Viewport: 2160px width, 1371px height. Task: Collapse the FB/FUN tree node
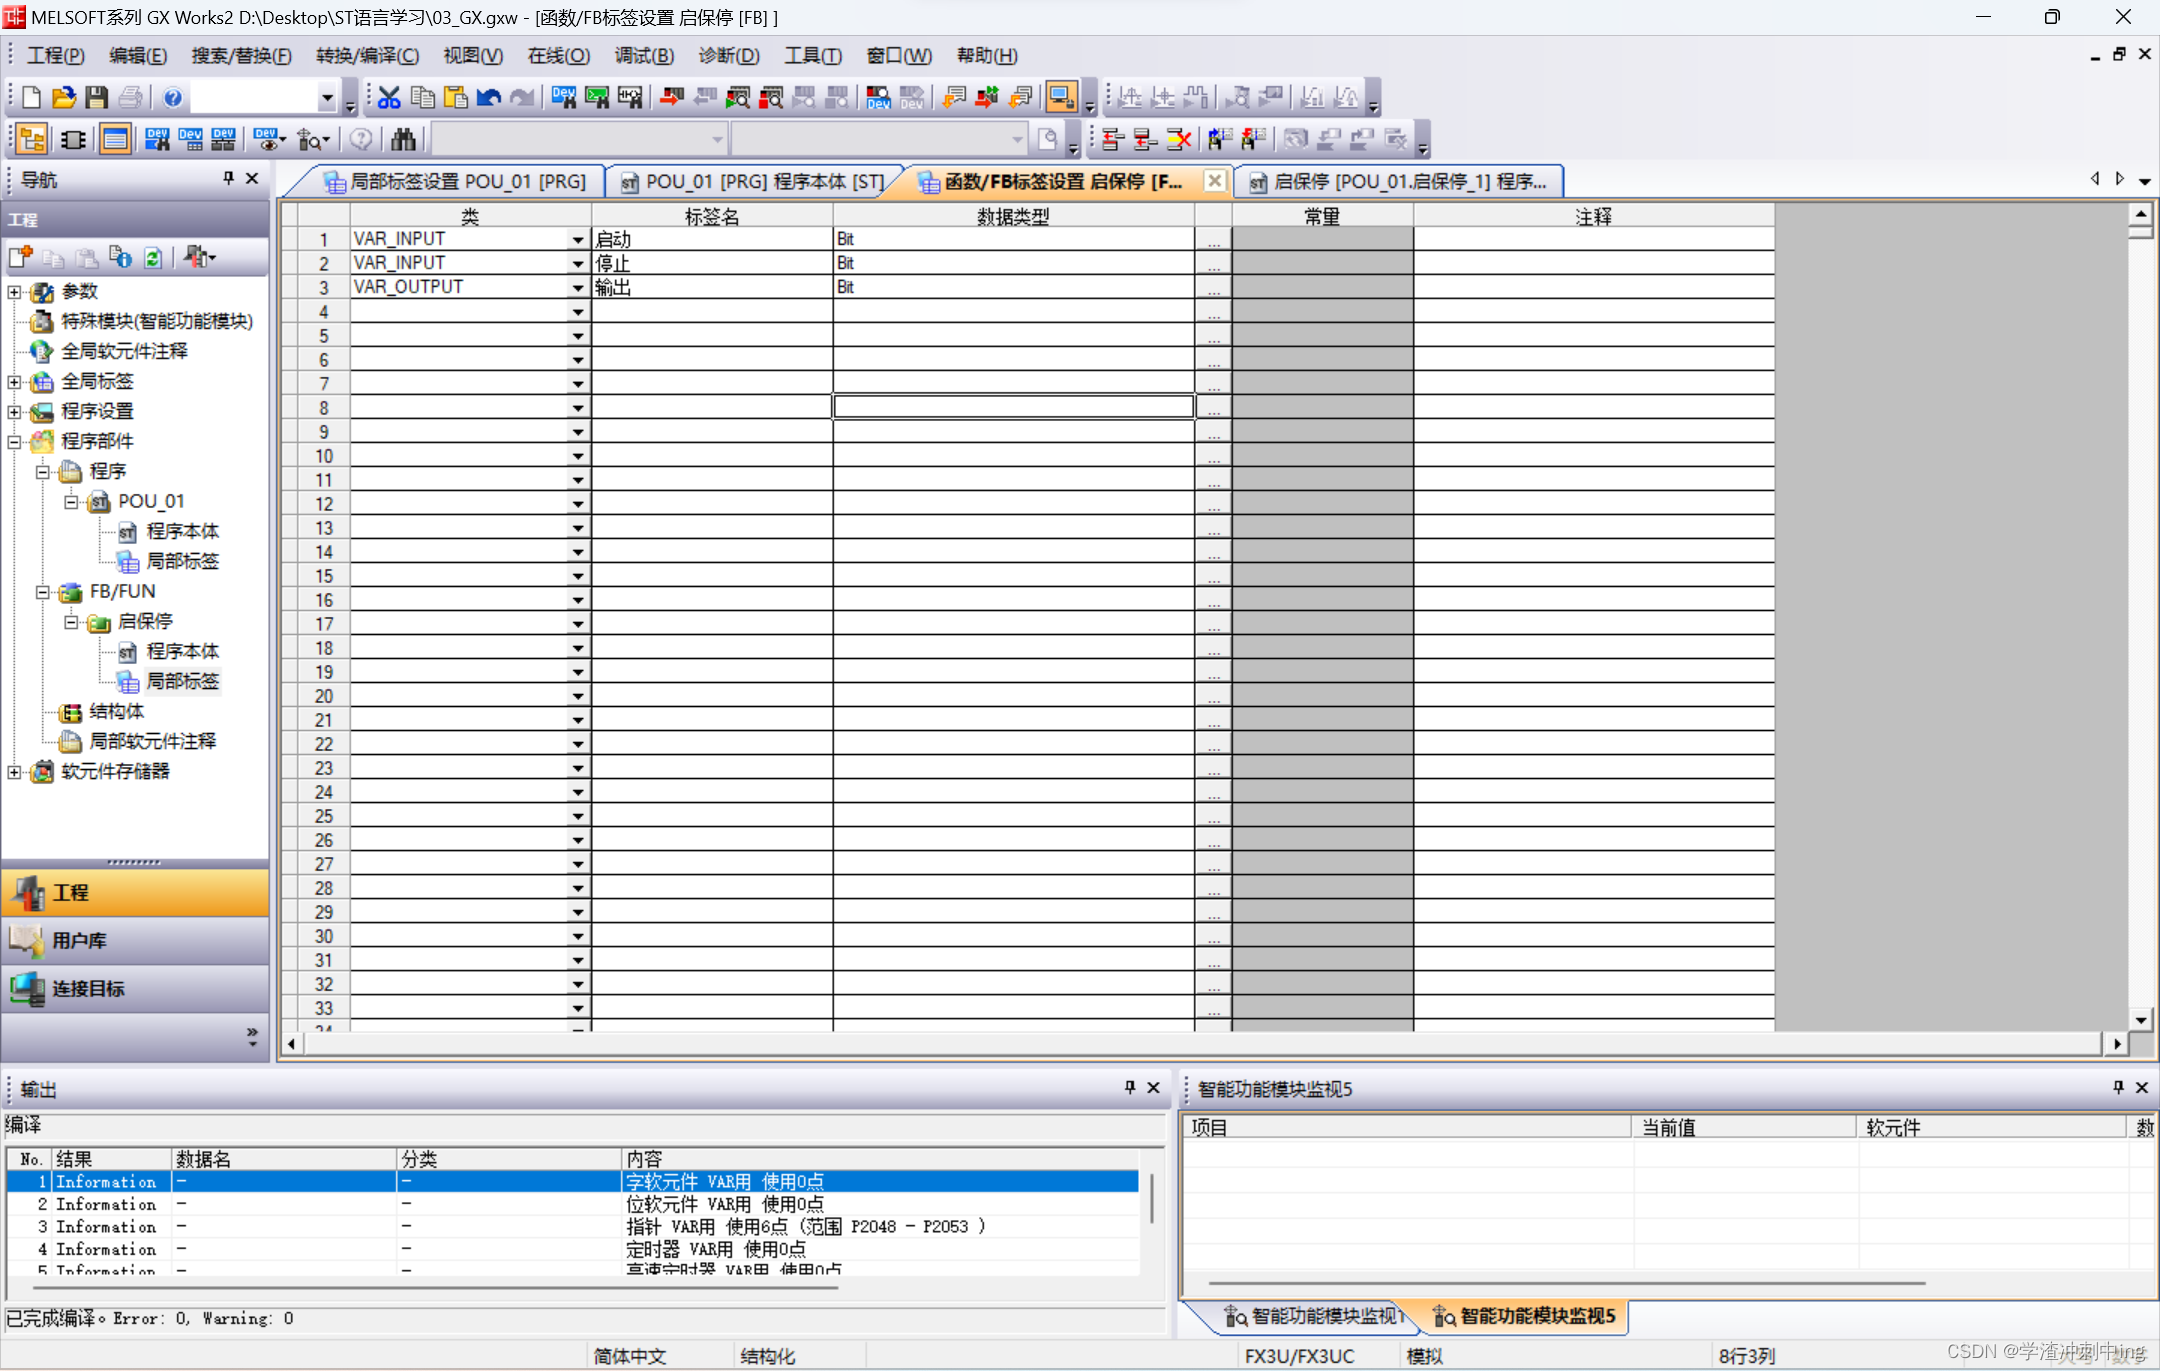(43, 592)
